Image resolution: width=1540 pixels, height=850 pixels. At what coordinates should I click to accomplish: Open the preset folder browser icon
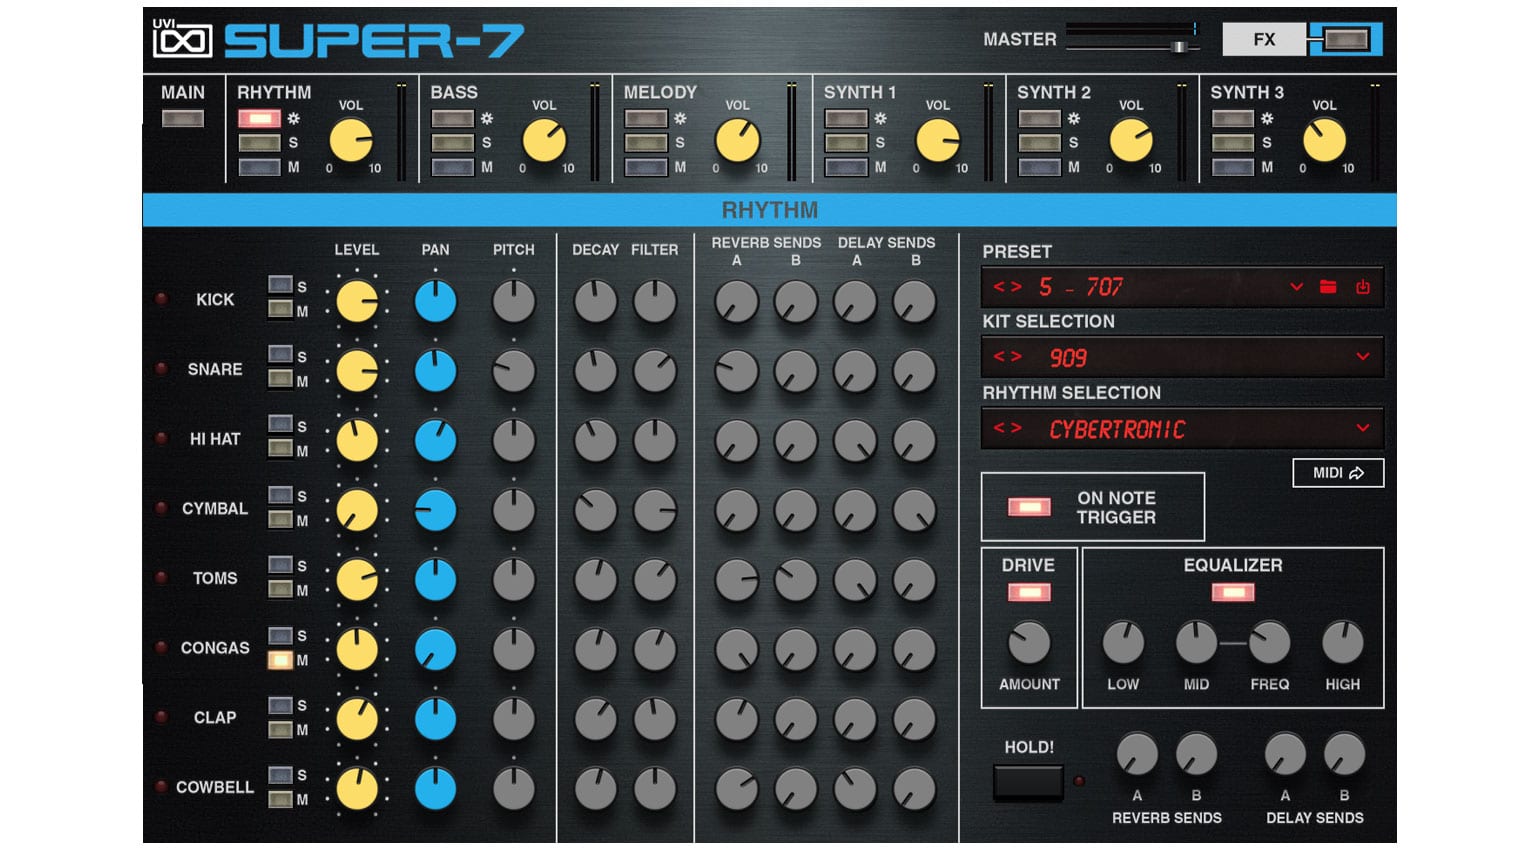pyautogui.click(x=1328, y=287)
